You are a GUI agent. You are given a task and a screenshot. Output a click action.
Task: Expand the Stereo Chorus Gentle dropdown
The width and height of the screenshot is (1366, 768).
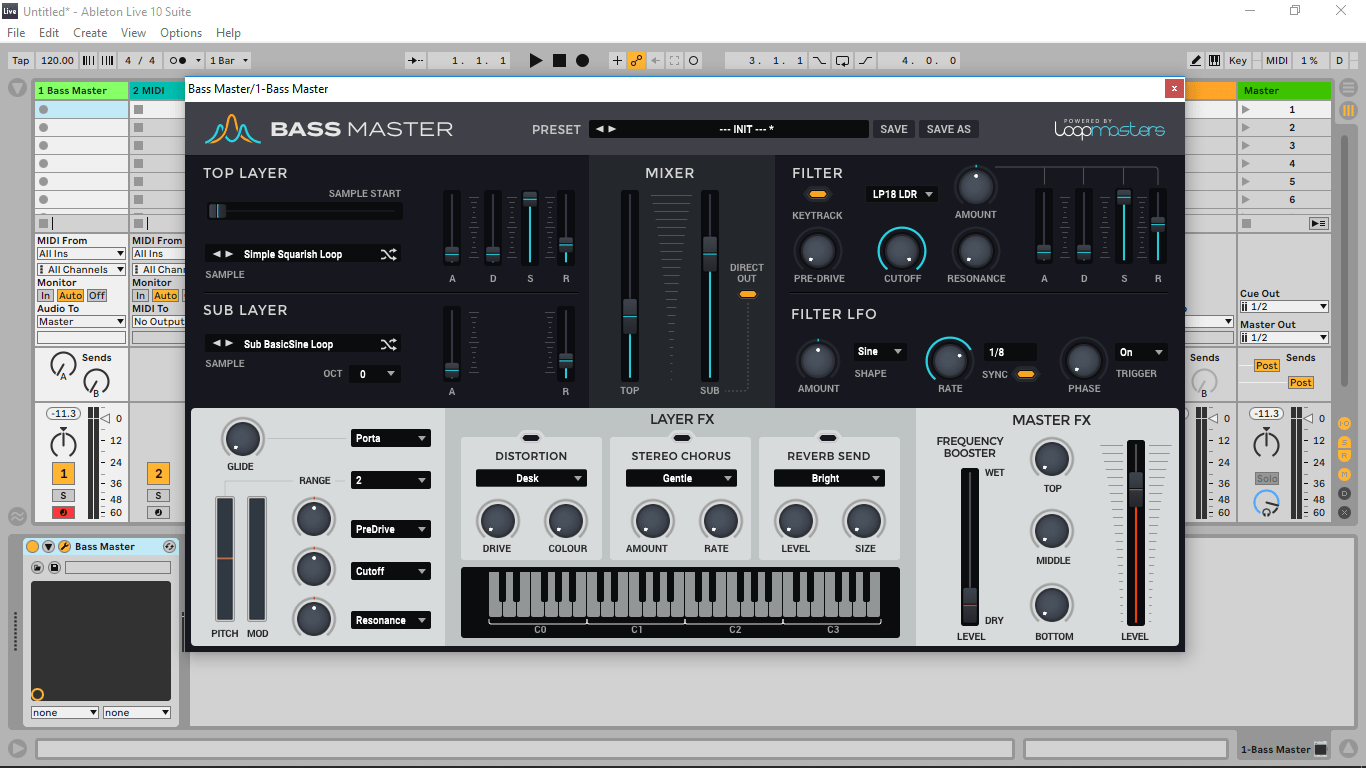[x=681, y=479]
